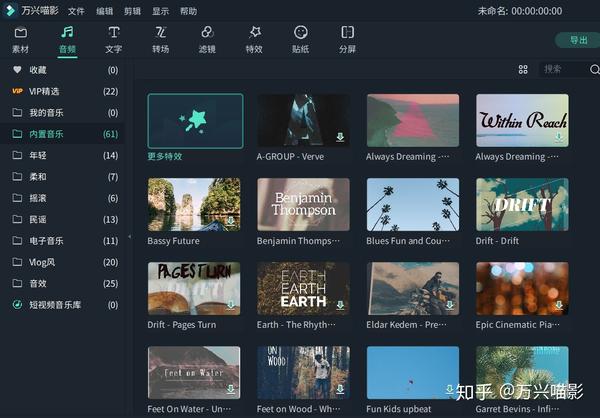Screen dimensions: 600x418
Task: Click the Drift - Pages Turn label
Action: [x=182, y=325]
